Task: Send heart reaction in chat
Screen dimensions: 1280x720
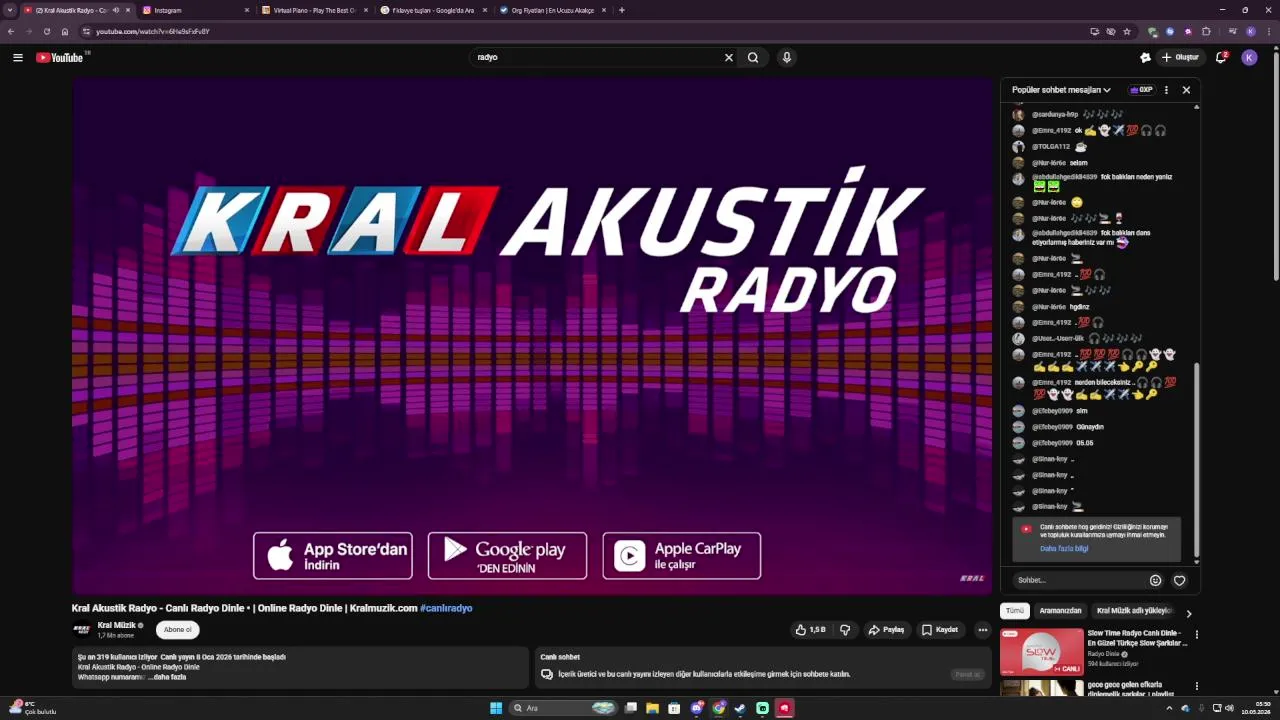Action: (x=1180, y=580)
